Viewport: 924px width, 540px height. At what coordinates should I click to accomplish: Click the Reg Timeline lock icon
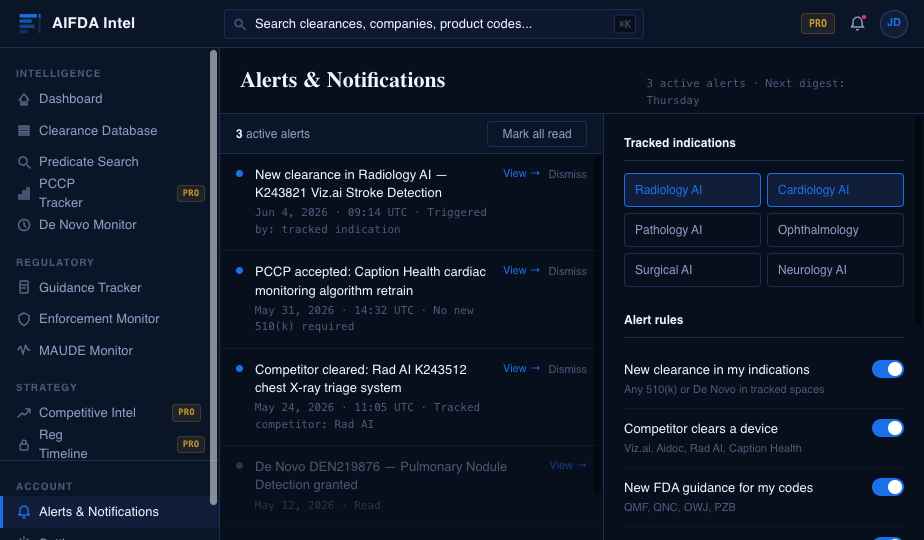(x=24, y=444)
